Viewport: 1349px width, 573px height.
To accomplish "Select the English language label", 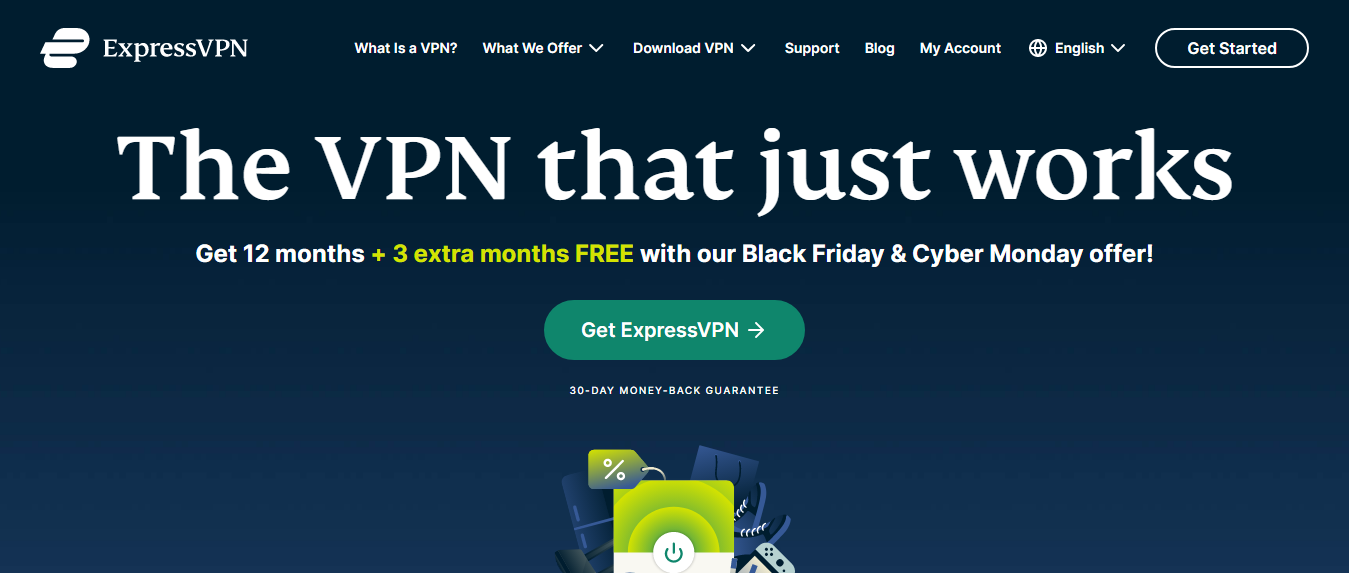I will coord(1080,48).
